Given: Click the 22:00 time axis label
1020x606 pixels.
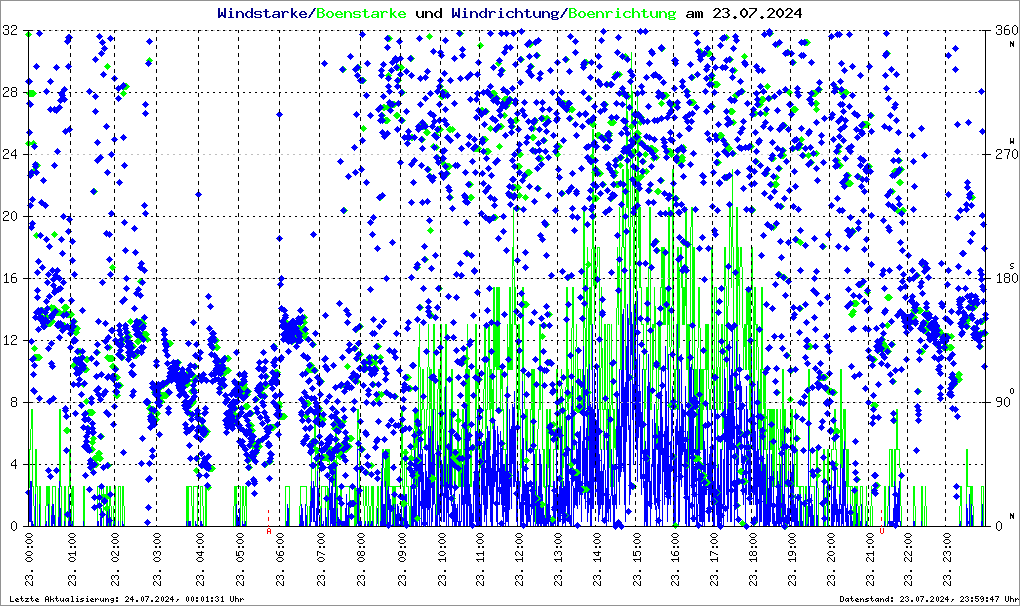Looking at the screenshot, I should pyautogui.click(x=908, y=559).
